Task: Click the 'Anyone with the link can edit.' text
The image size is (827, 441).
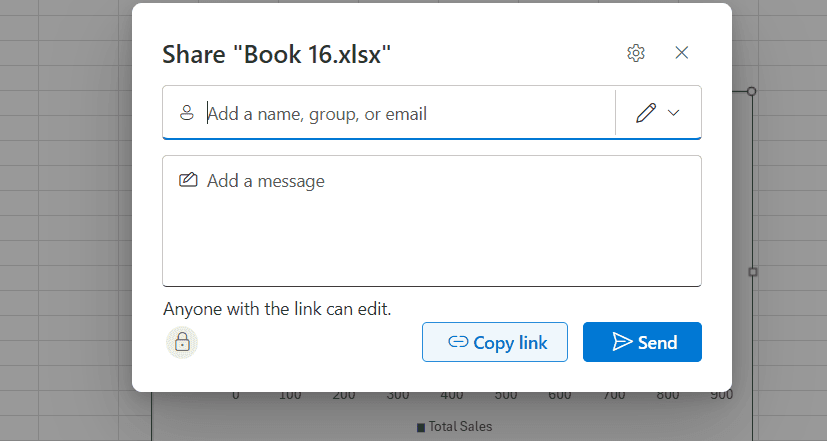Action: (277, 309)
